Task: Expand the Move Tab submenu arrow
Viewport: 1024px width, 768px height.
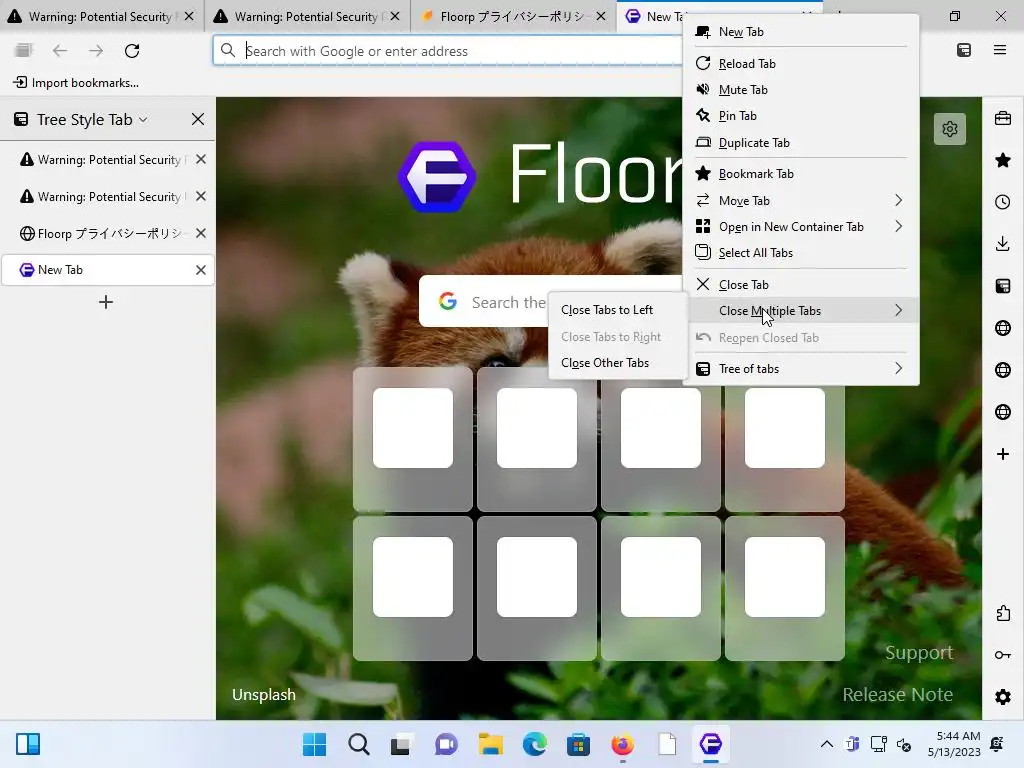Action: click(899, 200)
